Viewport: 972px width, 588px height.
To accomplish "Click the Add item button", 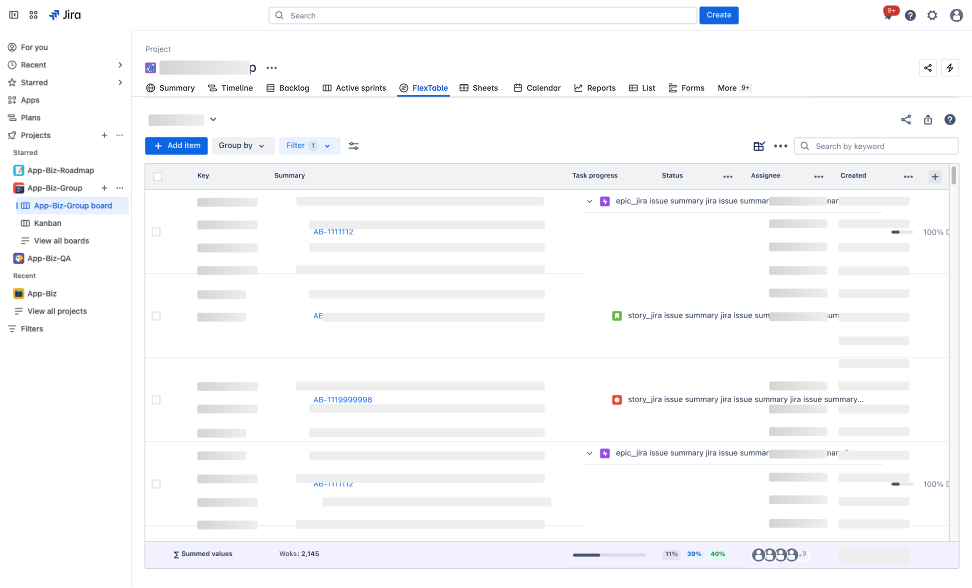I will (177, 146).
